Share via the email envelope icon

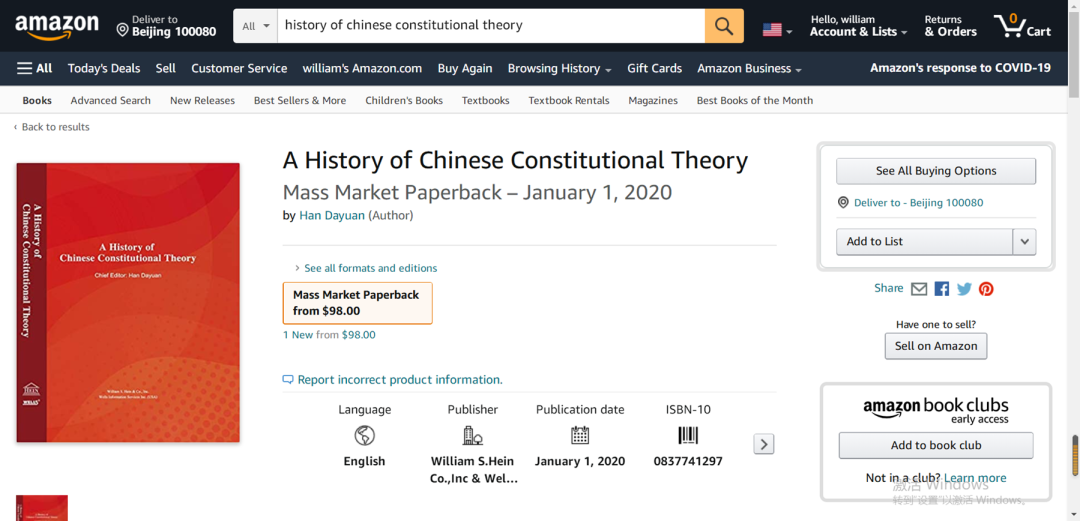coord(919,289)
